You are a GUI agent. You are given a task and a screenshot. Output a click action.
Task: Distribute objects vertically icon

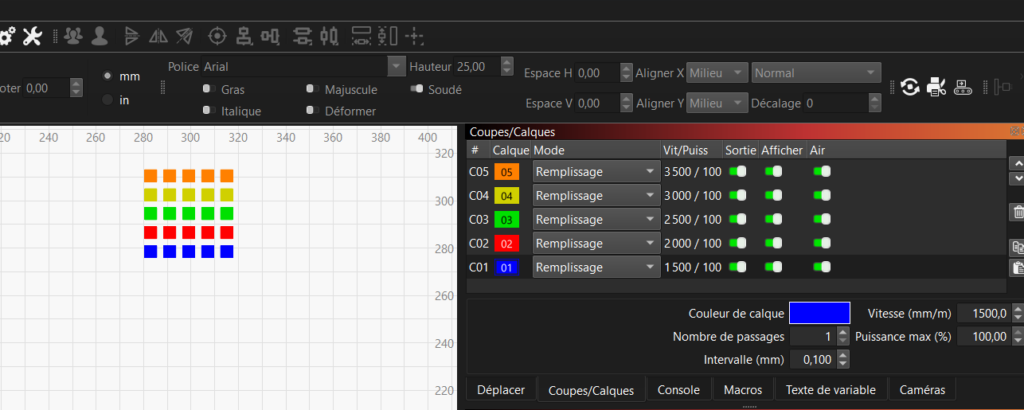tap(302, 36)
